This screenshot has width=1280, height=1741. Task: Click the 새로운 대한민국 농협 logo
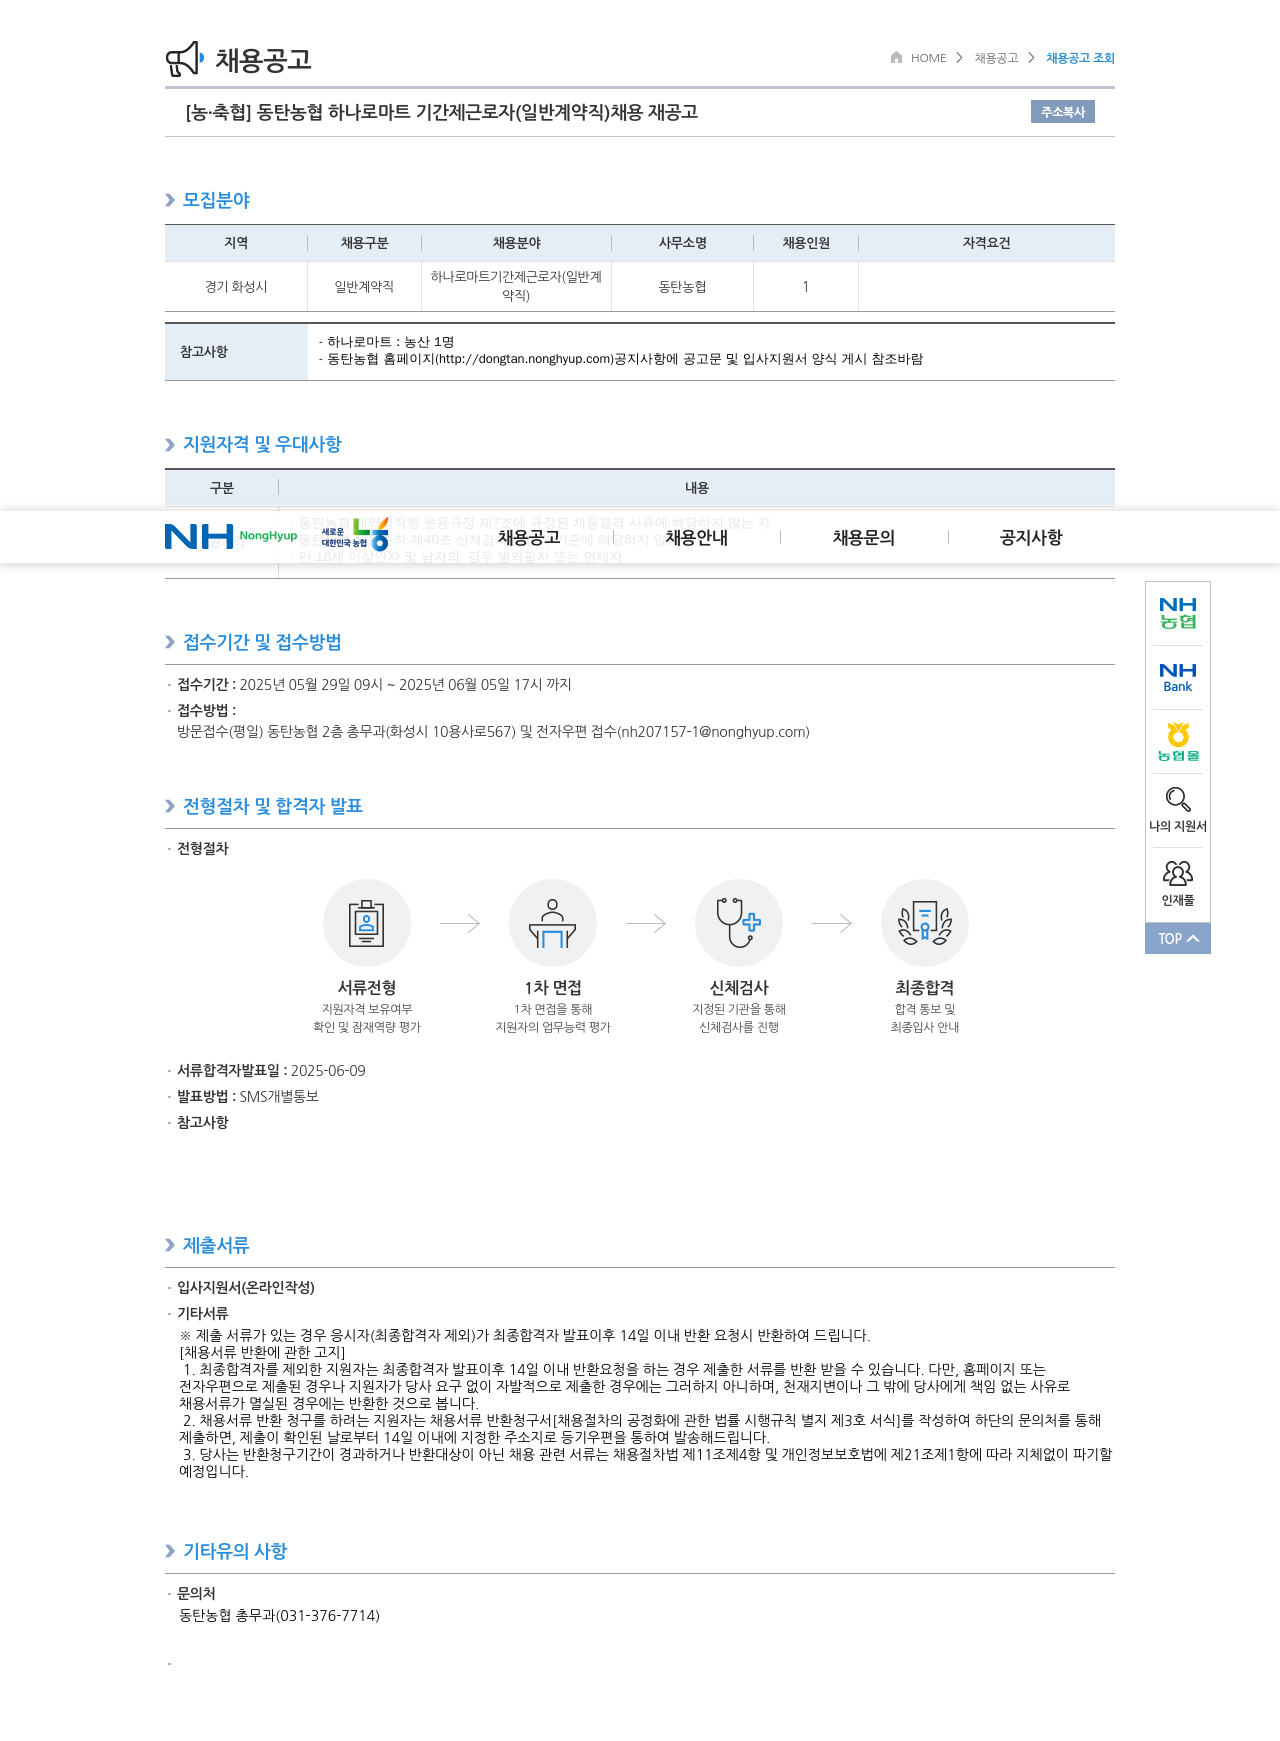coord(355,536)
